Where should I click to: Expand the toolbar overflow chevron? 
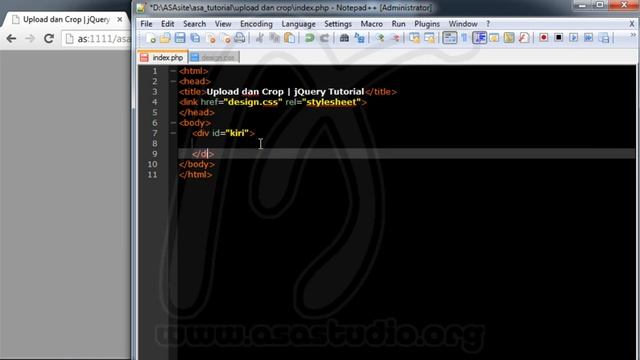(633, 35)
